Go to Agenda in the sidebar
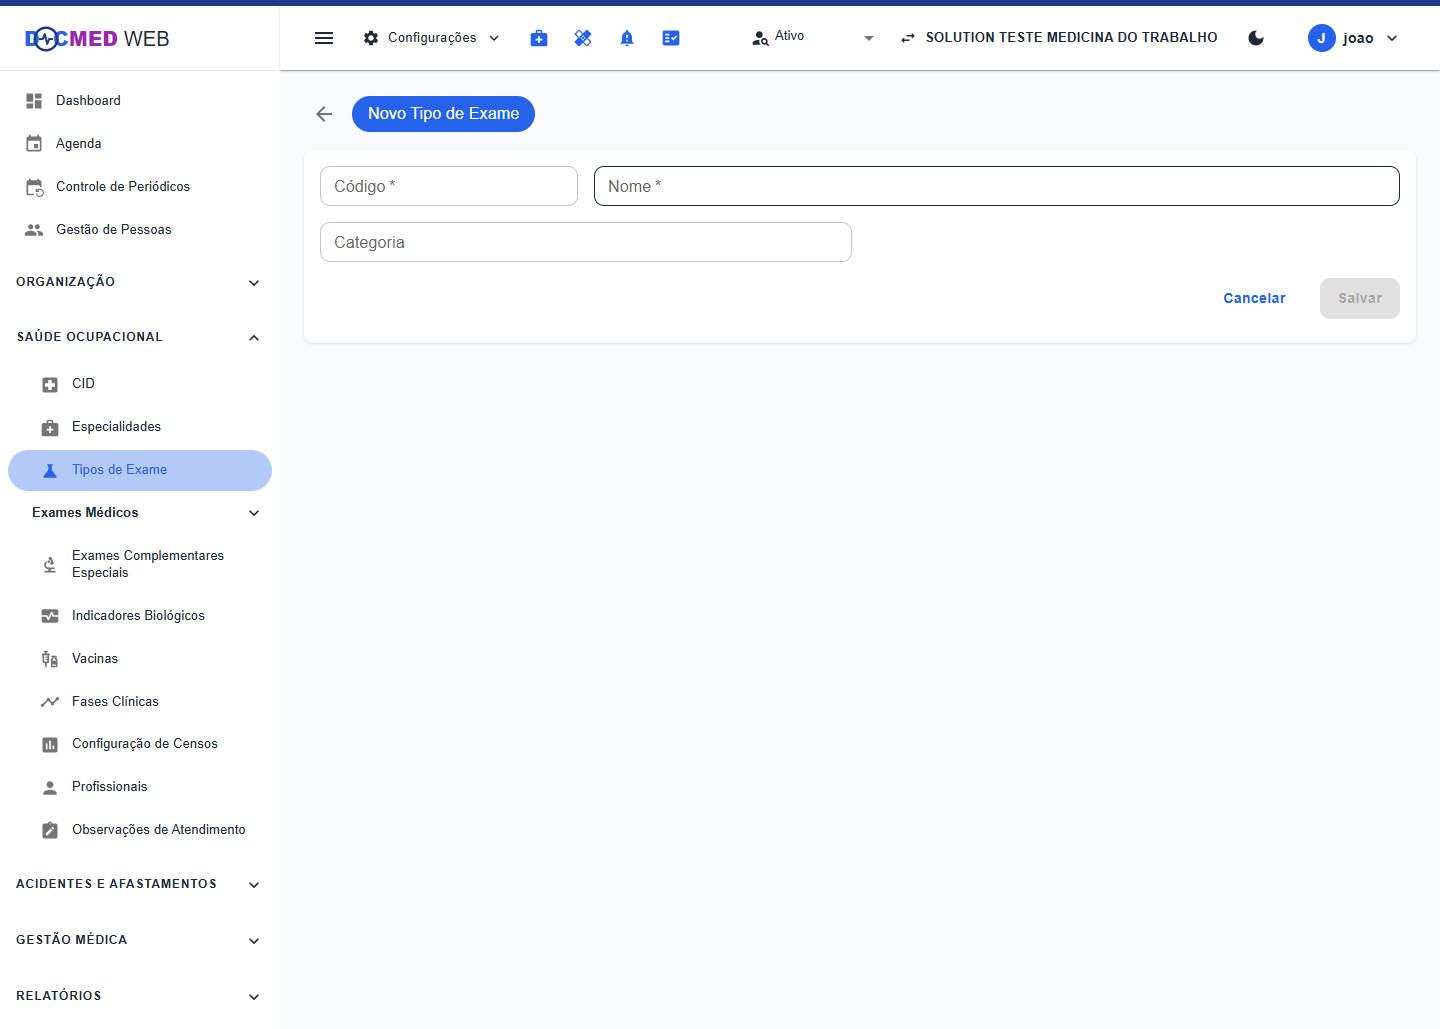The image size is (1440, 1029). click(x=140, y=144)
